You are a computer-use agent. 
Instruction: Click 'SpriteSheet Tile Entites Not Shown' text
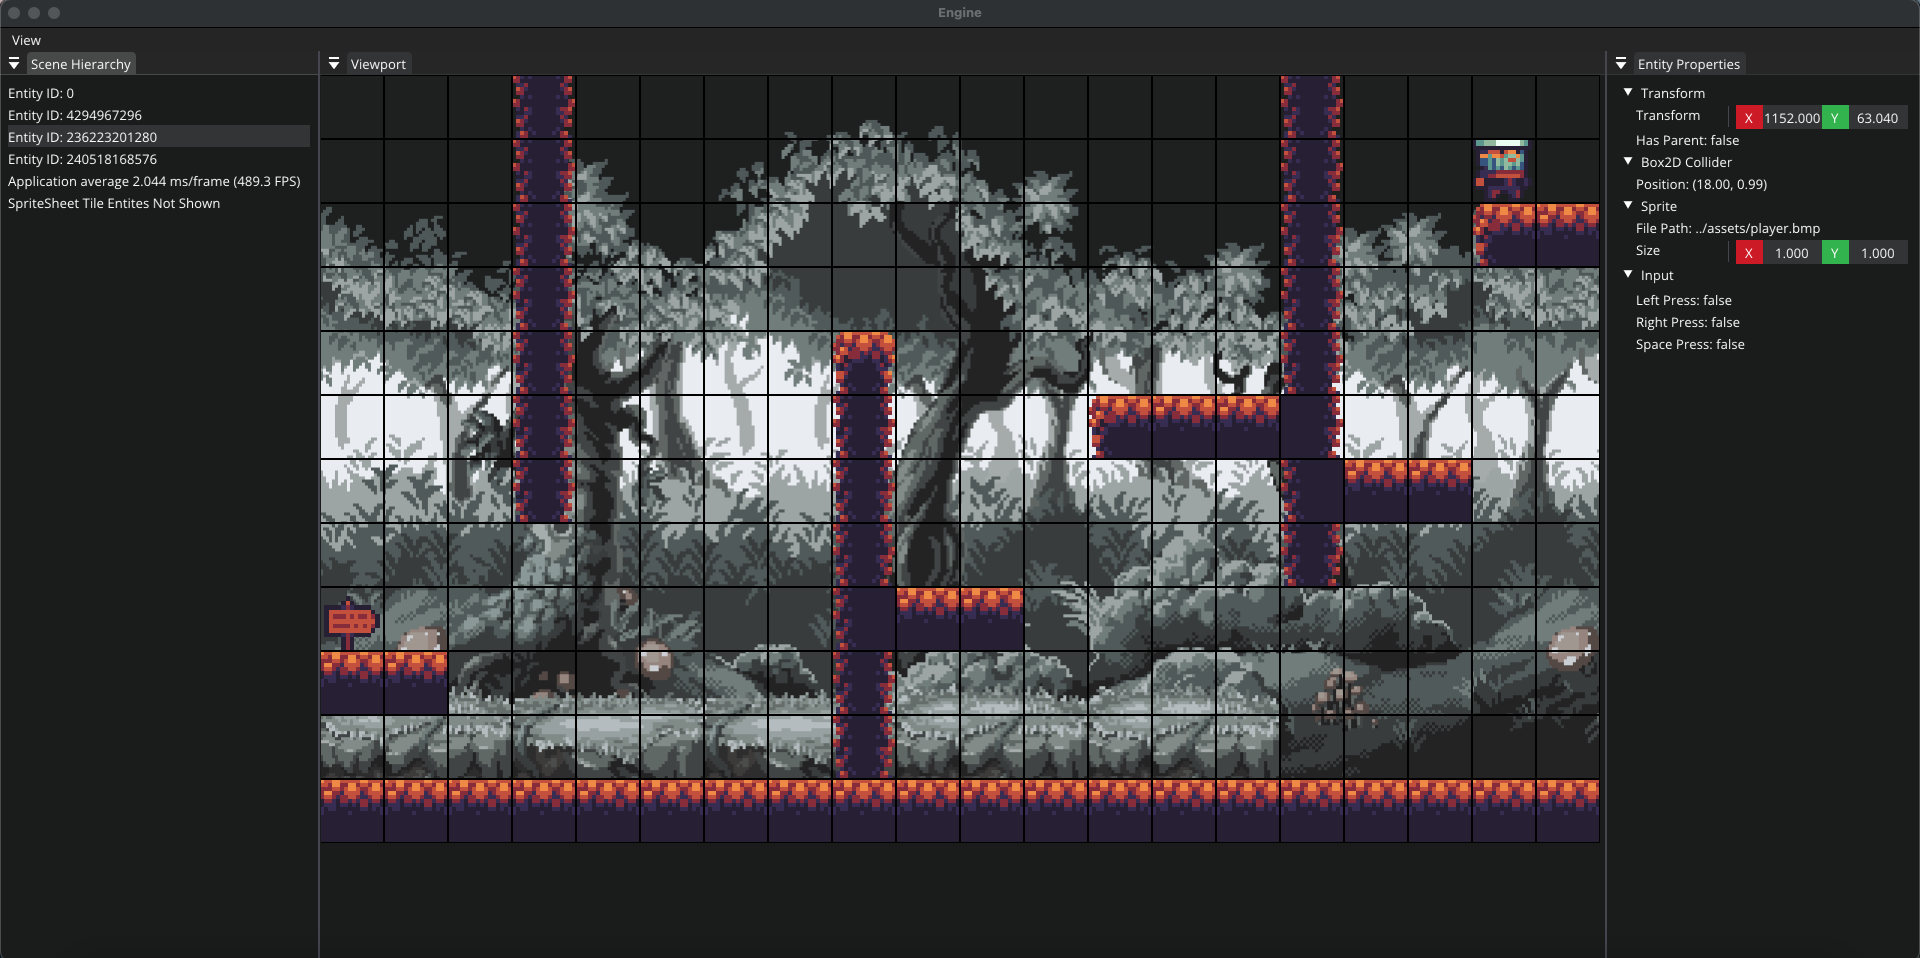(114, 203)
